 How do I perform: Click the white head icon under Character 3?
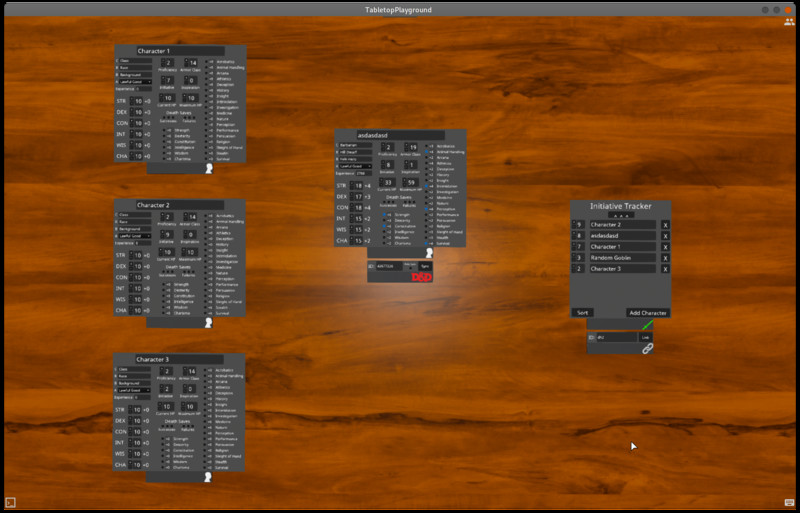pyautogui.click(x=208, y=477)
